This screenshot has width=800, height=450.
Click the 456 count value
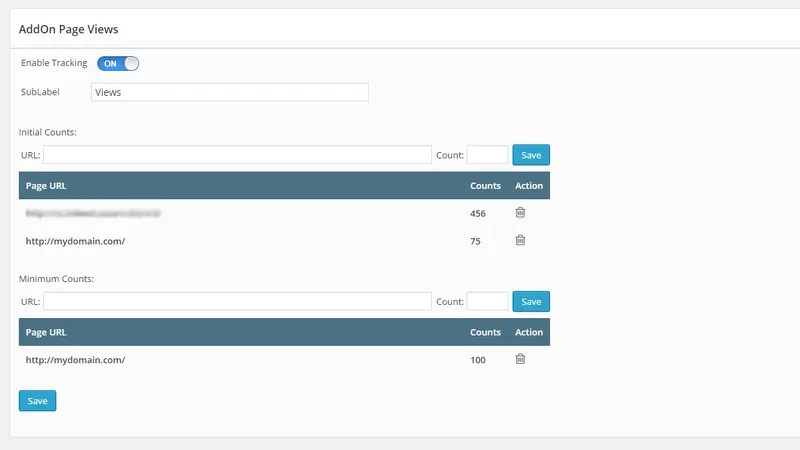click(478, 213)
